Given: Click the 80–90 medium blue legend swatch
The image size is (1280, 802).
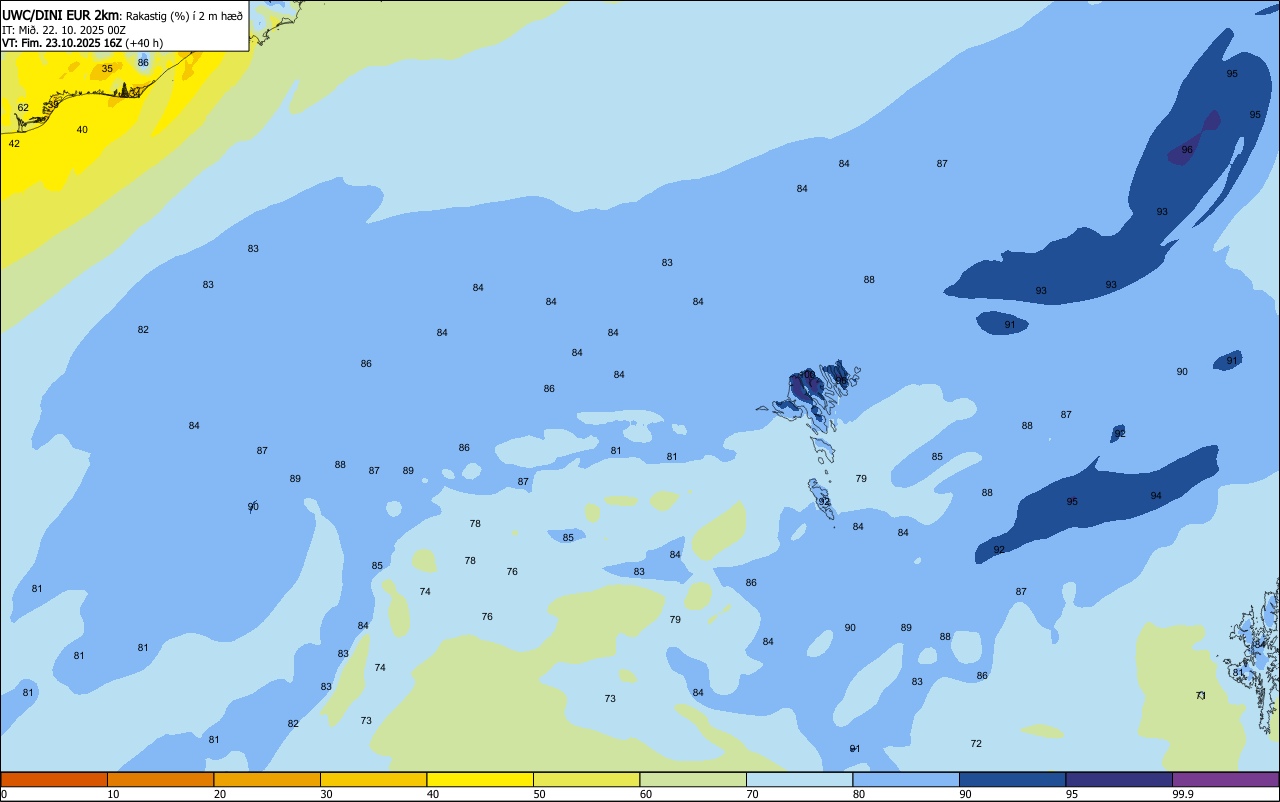Looking at the screenshot, I should [906, 779].
